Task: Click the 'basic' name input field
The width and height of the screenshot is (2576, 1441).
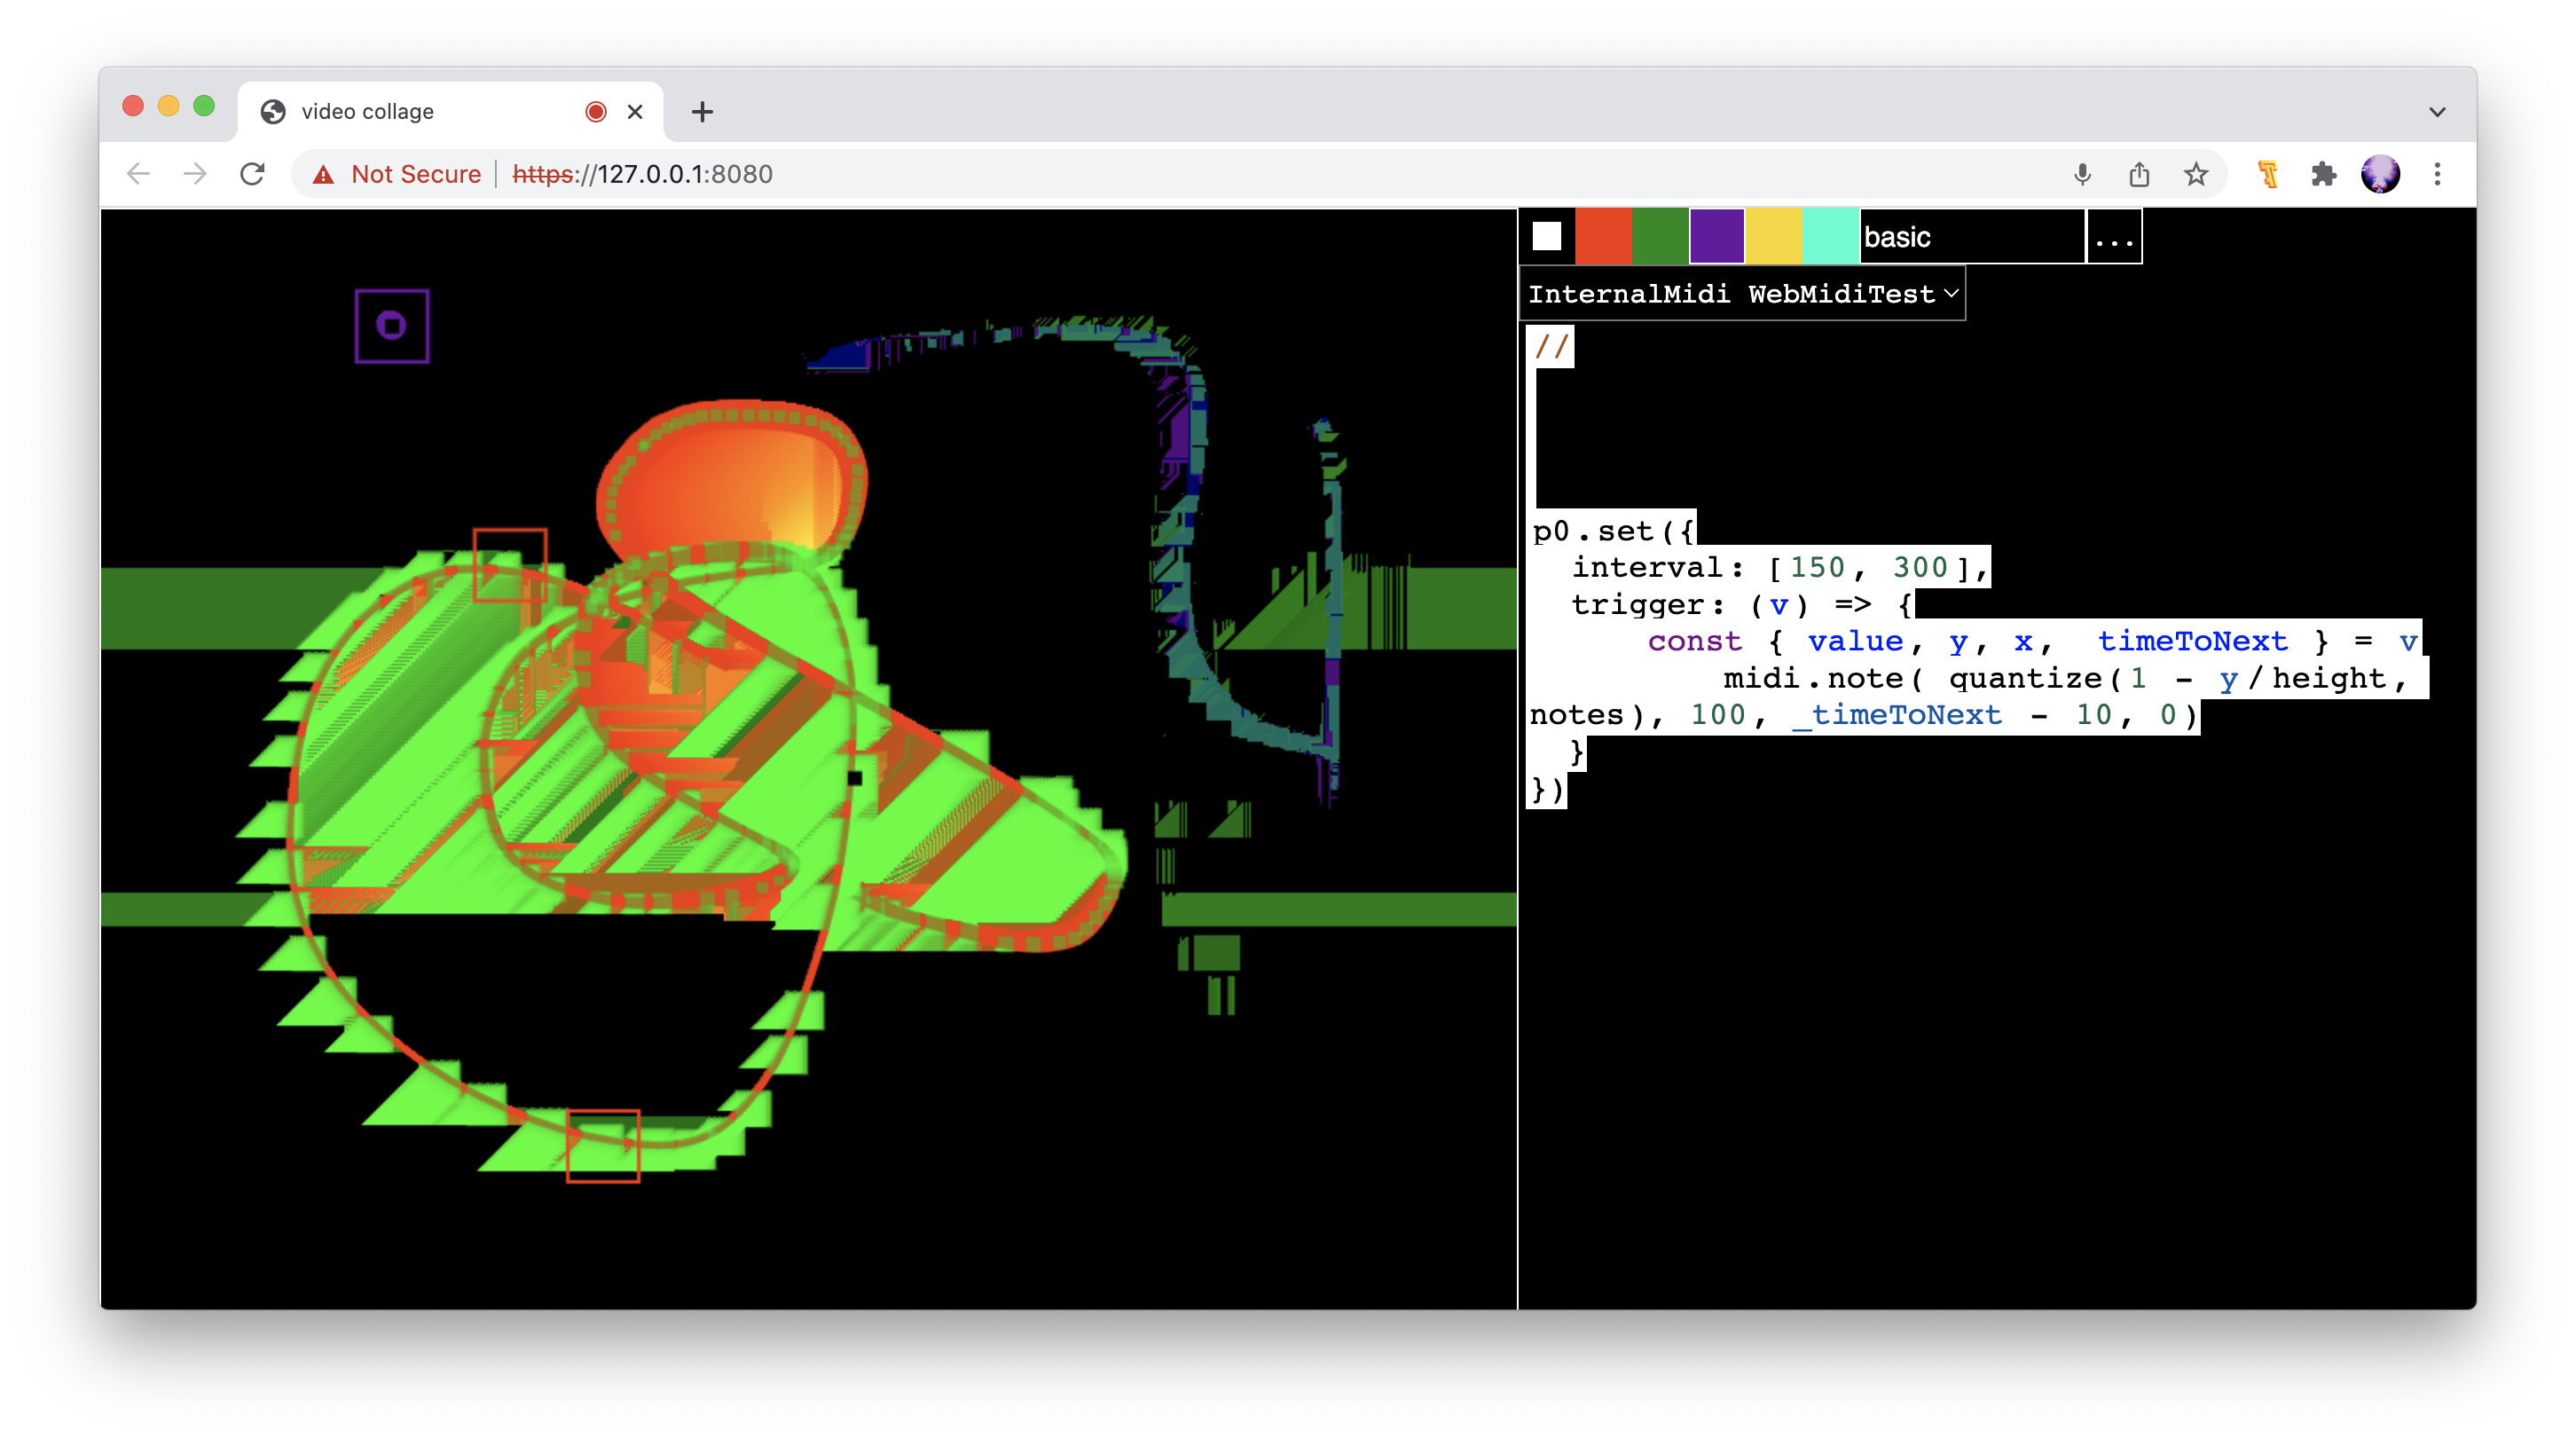Action: (x=1970, y=237)
